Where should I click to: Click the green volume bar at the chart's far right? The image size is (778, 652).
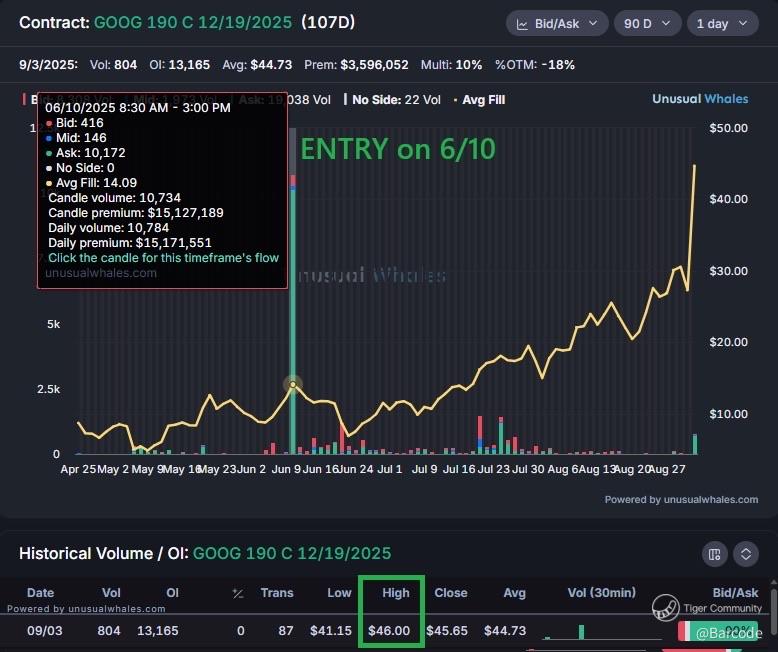coord(695,444)
